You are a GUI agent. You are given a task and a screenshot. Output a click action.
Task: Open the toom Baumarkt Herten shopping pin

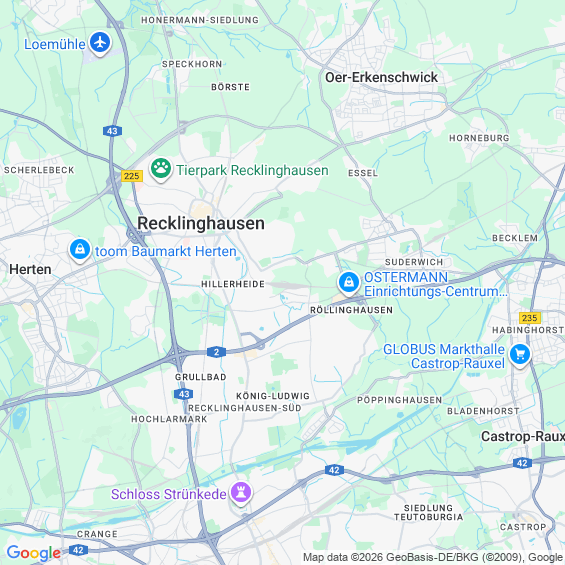click(80, 250)
